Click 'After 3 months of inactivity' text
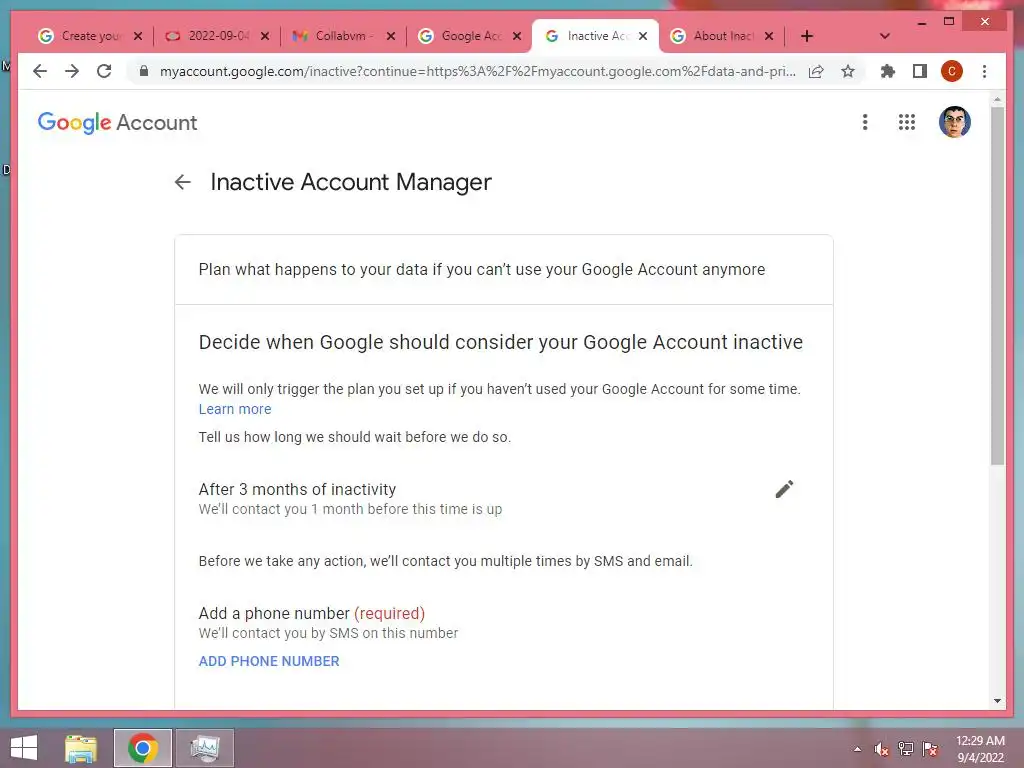Viewport: 1024px width, 768px height. 297,489
